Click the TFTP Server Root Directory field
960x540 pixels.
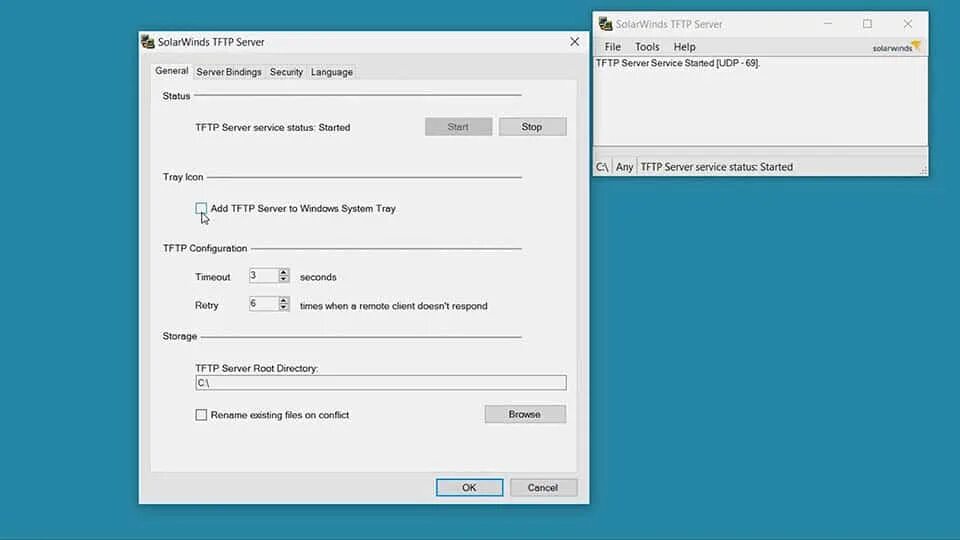[x=380, y=383]
